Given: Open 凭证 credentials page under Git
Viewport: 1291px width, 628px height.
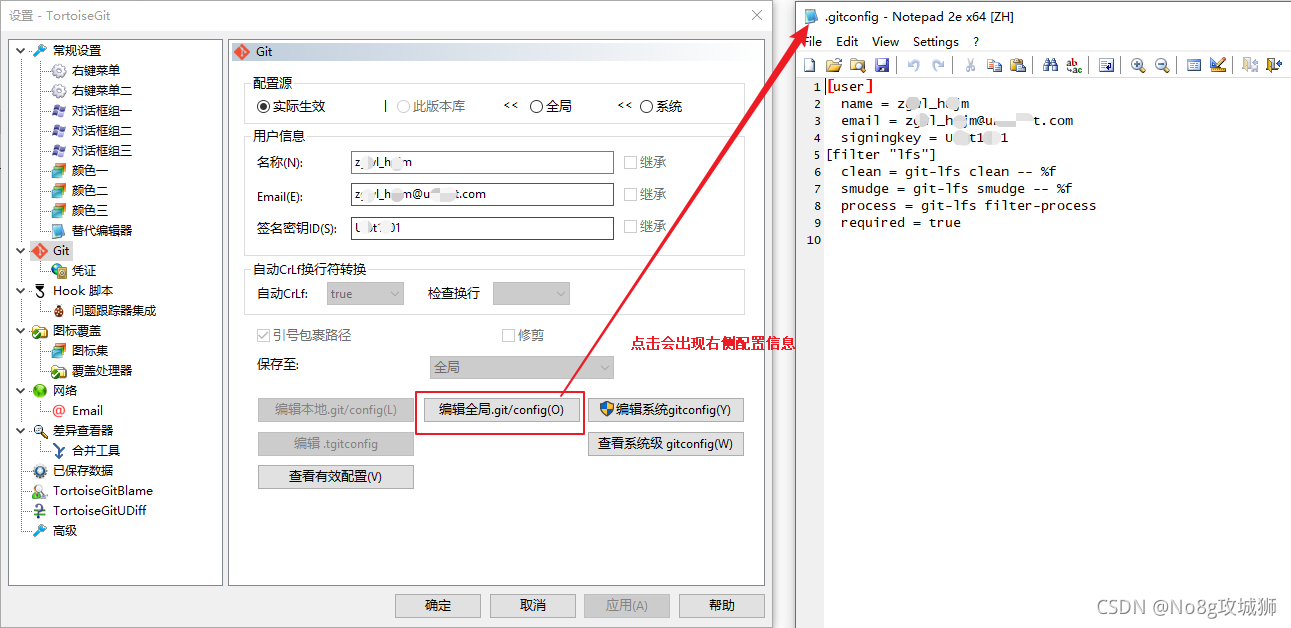Looking at the screenshot, I should click(84, 270).
